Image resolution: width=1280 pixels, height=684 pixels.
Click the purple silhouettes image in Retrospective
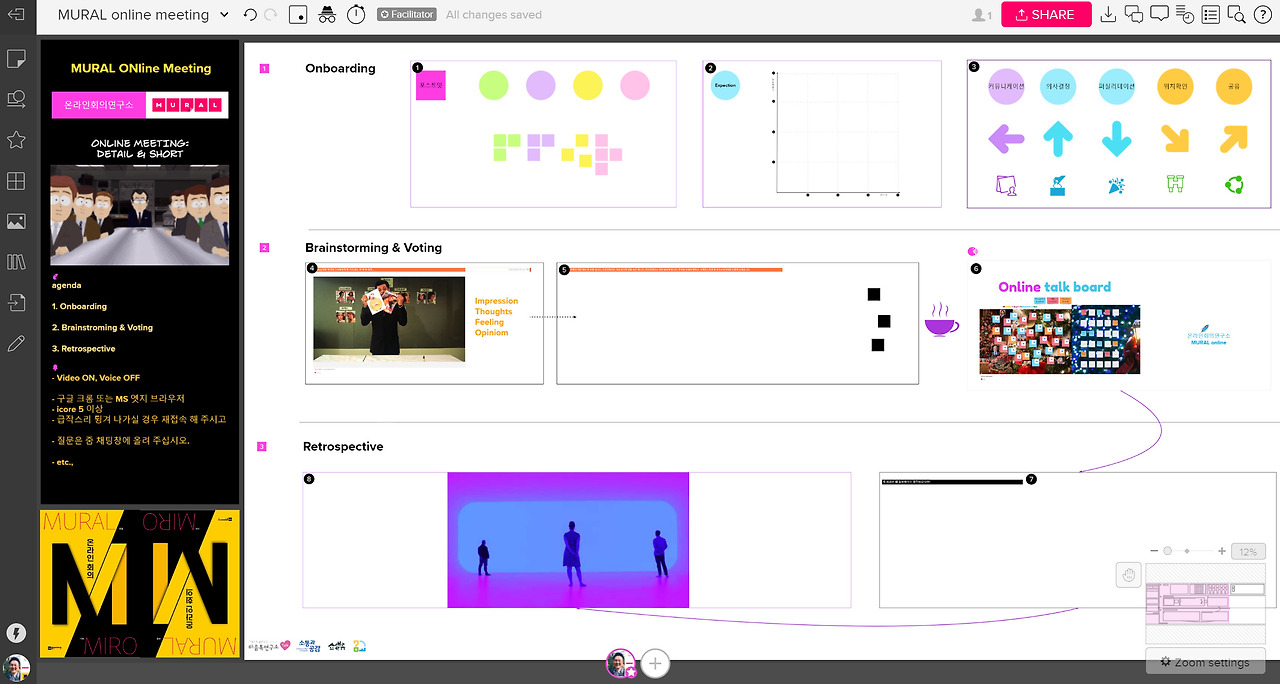pos(568,540)
